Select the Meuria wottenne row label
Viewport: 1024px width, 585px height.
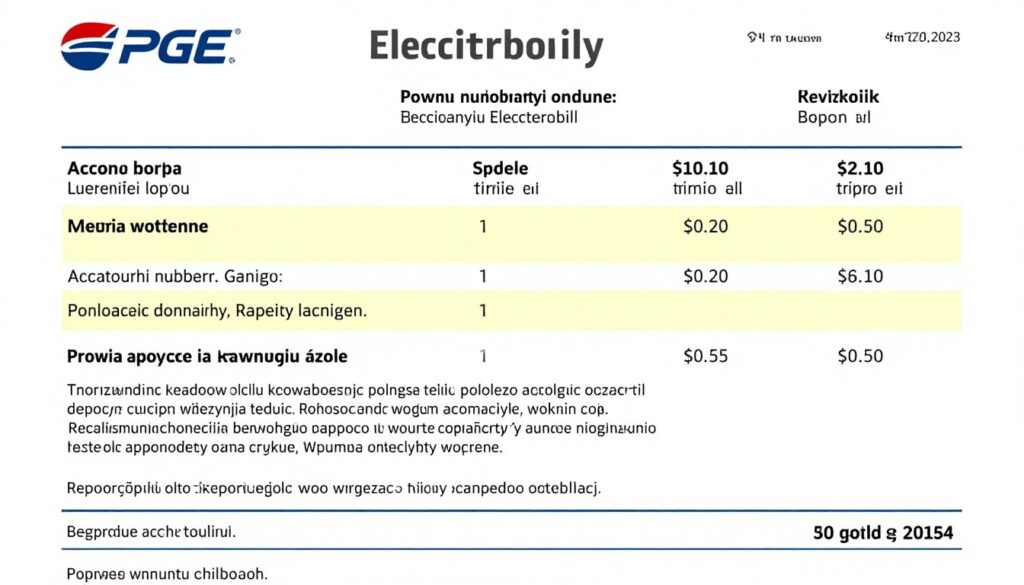pos(138,226)
